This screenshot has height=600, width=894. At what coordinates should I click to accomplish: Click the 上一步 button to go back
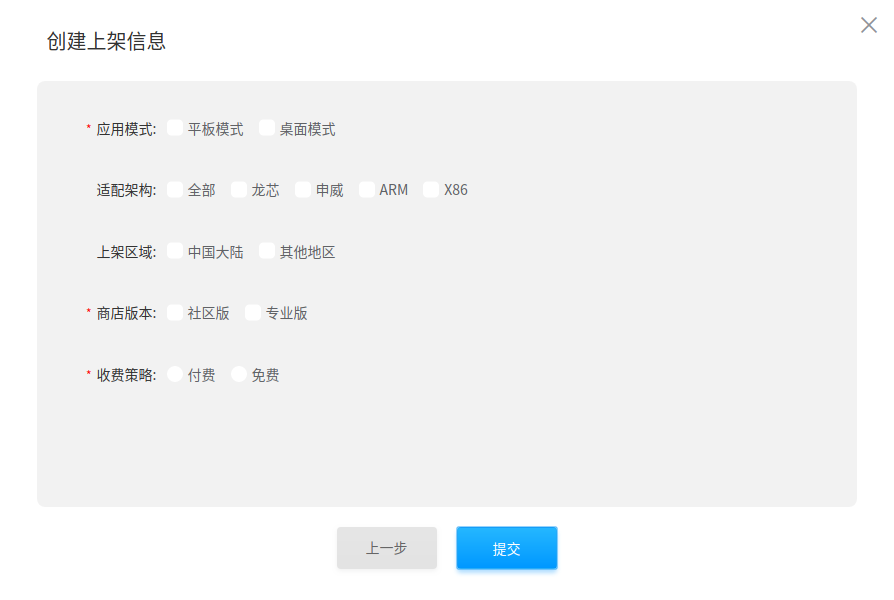point(387,548)
